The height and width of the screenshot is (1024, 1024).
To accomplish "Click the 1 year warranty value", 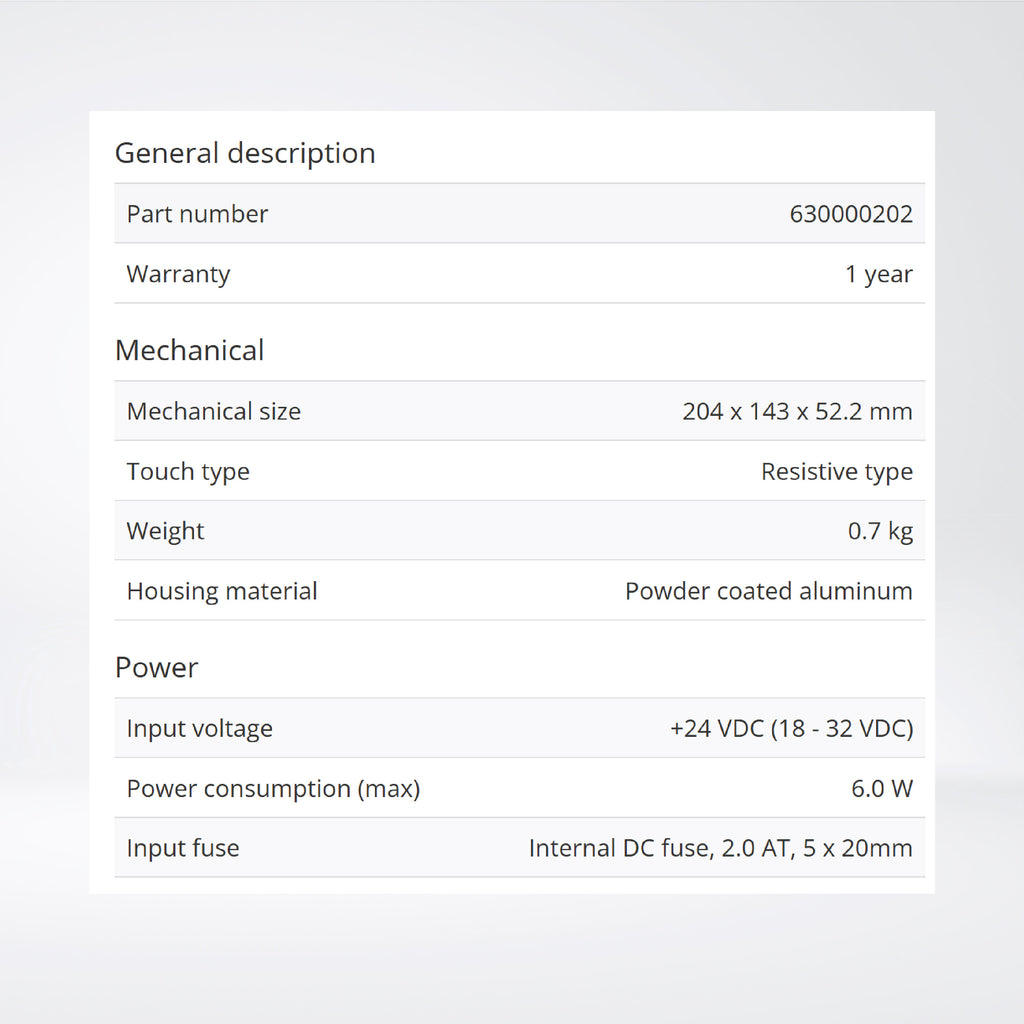I will pos(879,274).
